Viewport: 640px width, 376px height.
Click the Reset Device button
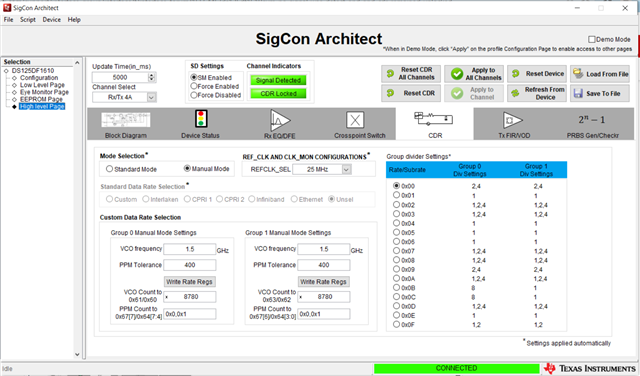click(x=537, y=74)
